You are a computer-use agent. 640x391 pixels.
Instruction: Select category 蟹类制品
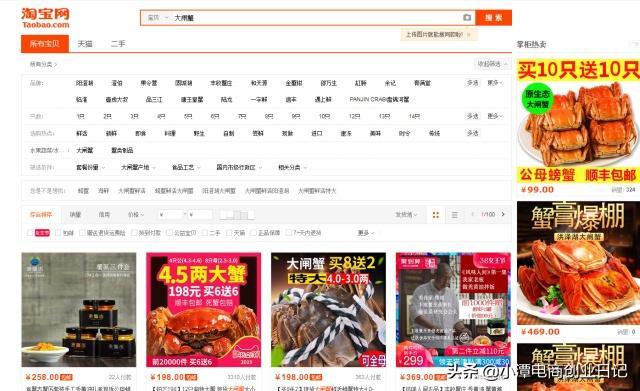click(x=122, y=150)
